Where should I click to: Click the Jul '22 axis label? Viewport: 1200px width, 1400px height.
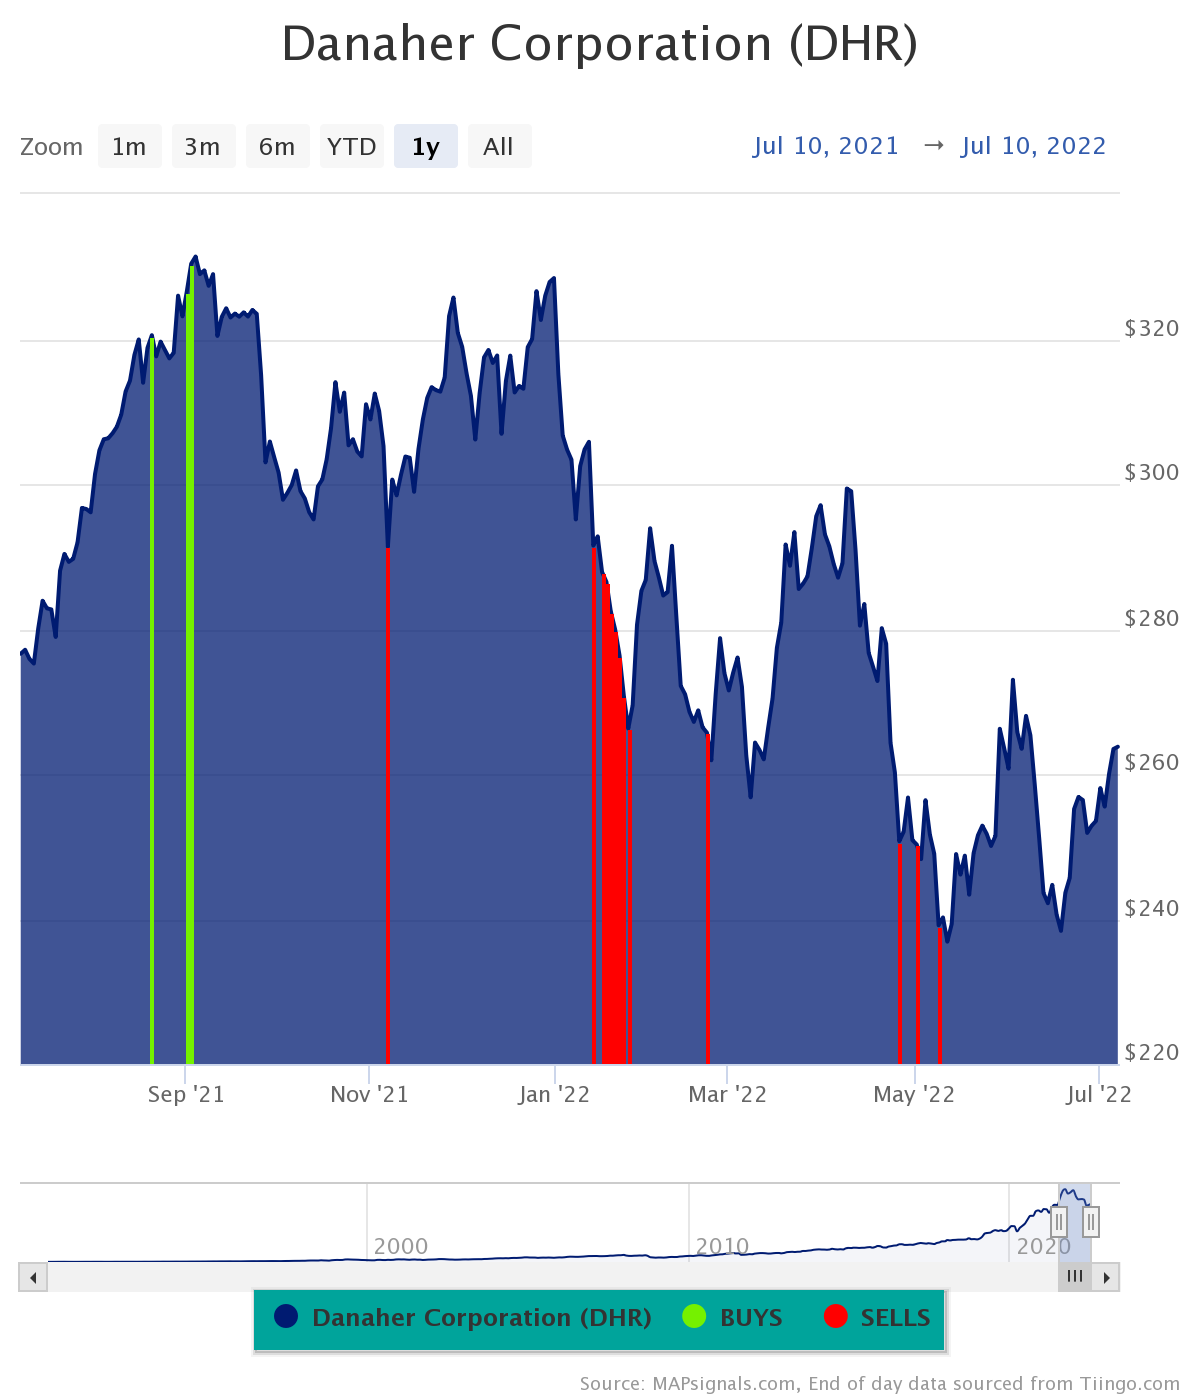pos(1099,1094)
